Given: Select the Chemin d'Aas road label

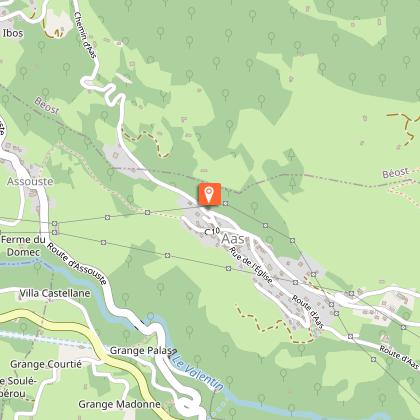Looking at the screenshot, I should (85, 35).
